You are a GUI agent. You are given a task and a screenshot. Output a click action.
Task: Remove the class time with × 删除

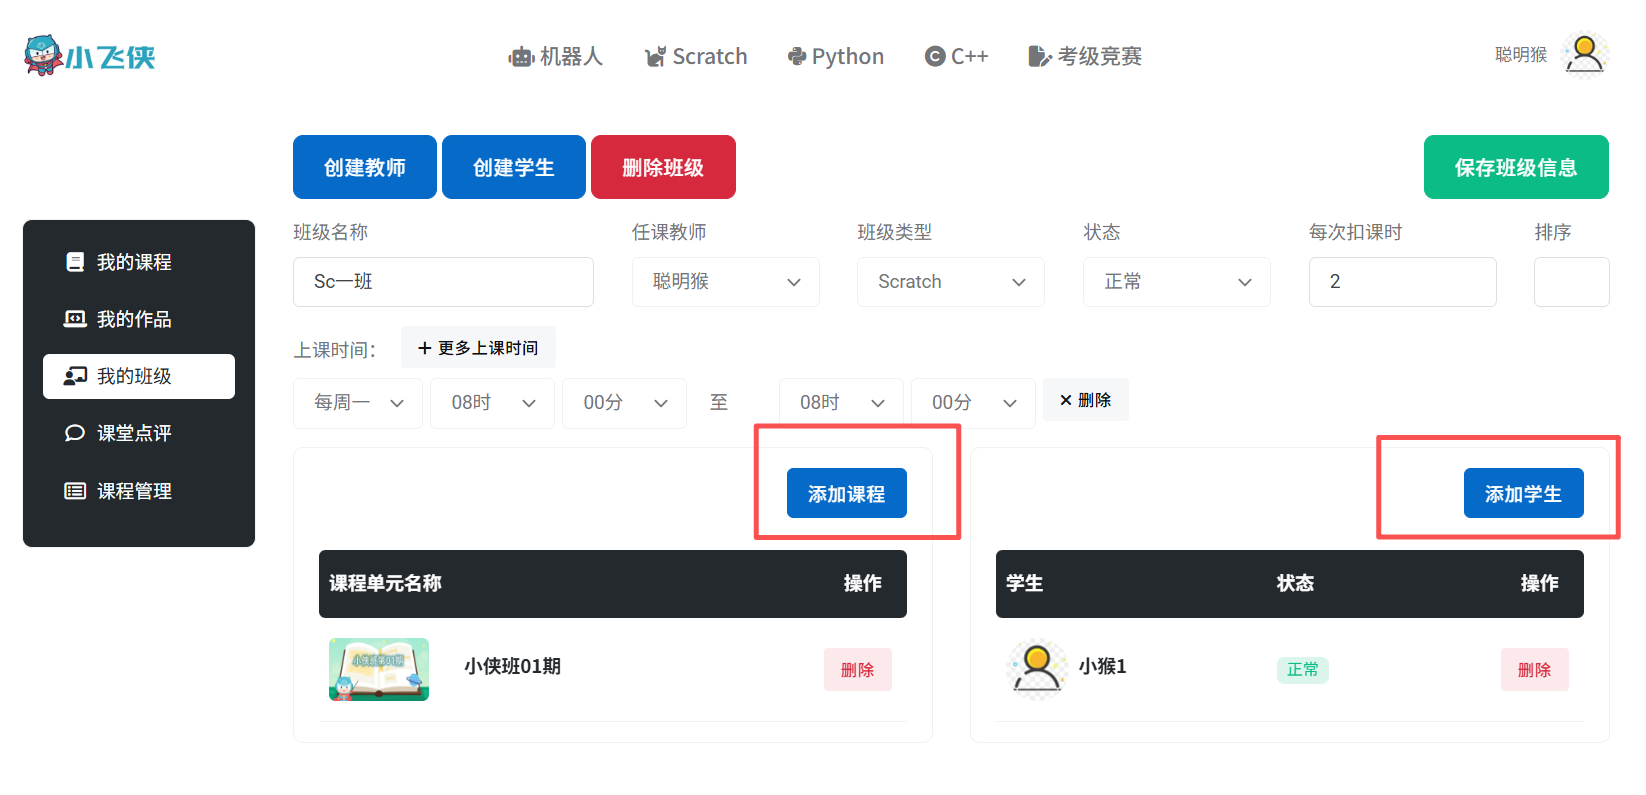coord(1086,399)
